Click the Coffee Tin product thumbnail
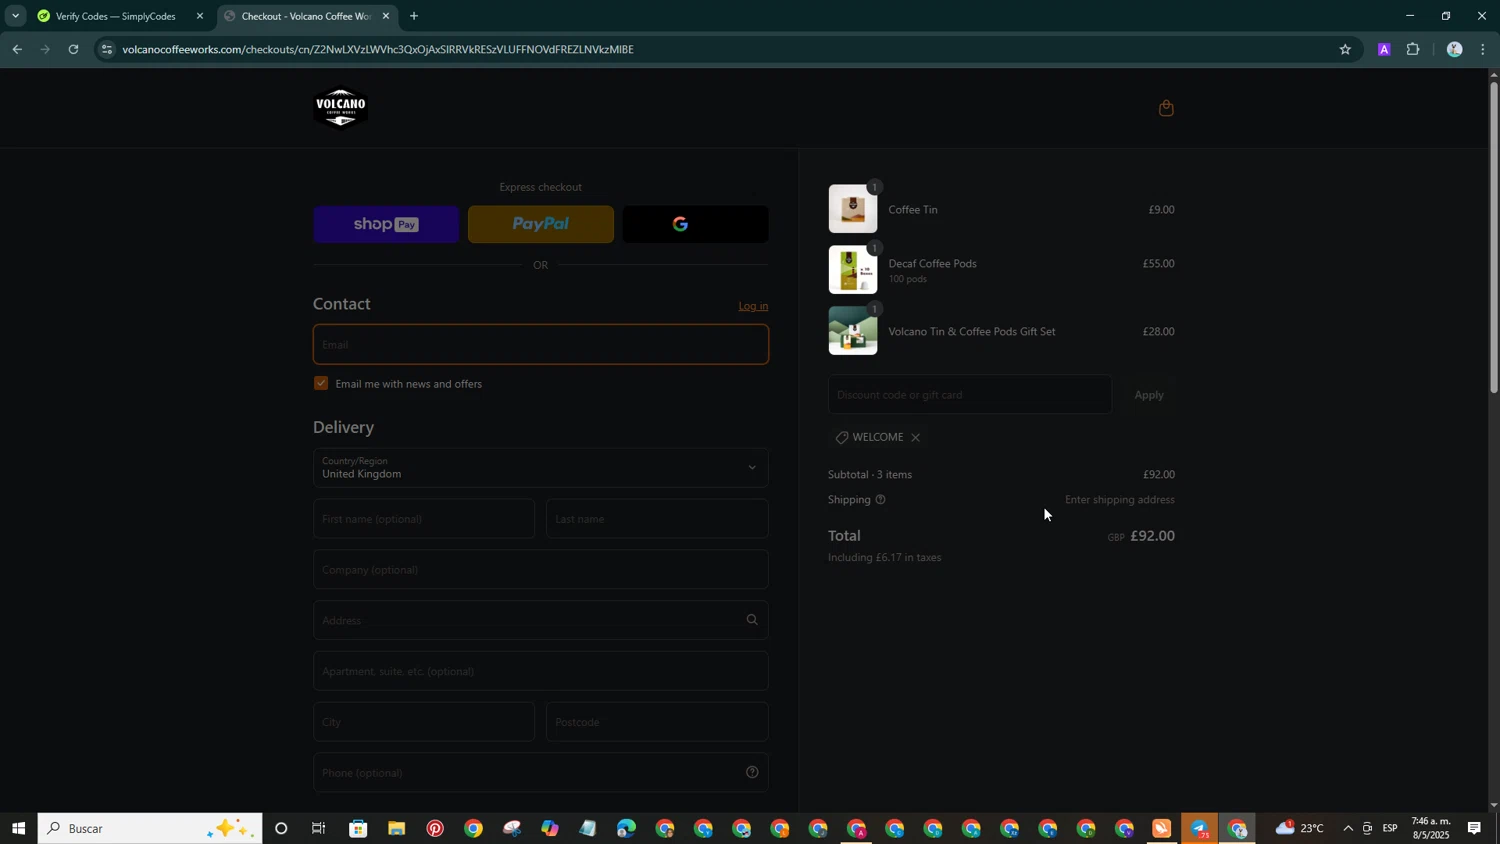This screenshot has height=844, width=1500. coord(853,209)
